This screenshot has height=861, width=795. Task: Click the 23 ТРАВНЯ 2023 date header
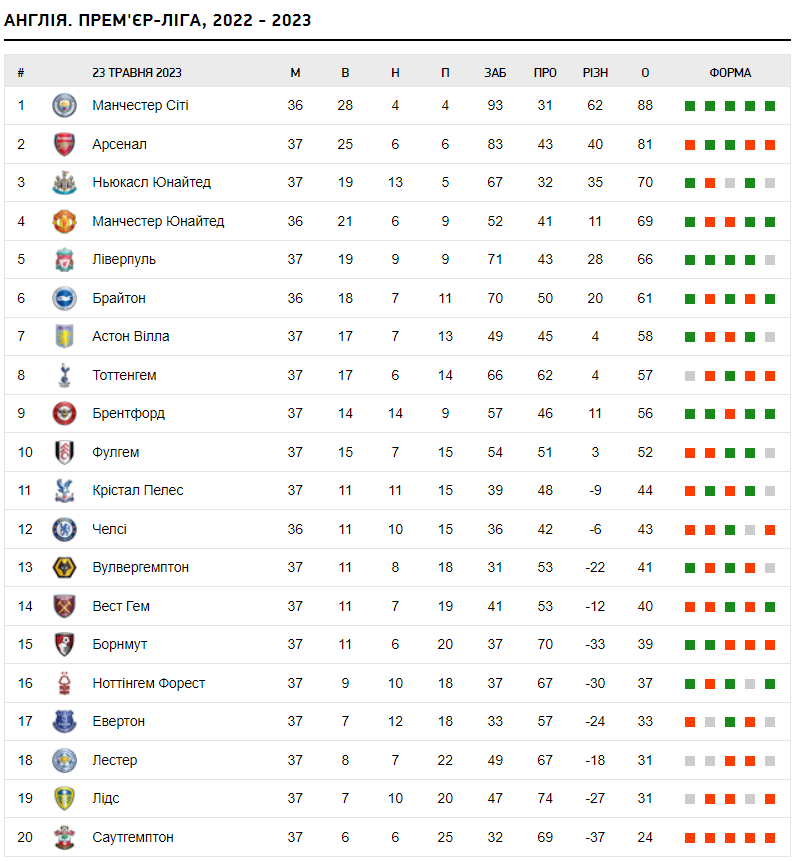click(137, 72)
